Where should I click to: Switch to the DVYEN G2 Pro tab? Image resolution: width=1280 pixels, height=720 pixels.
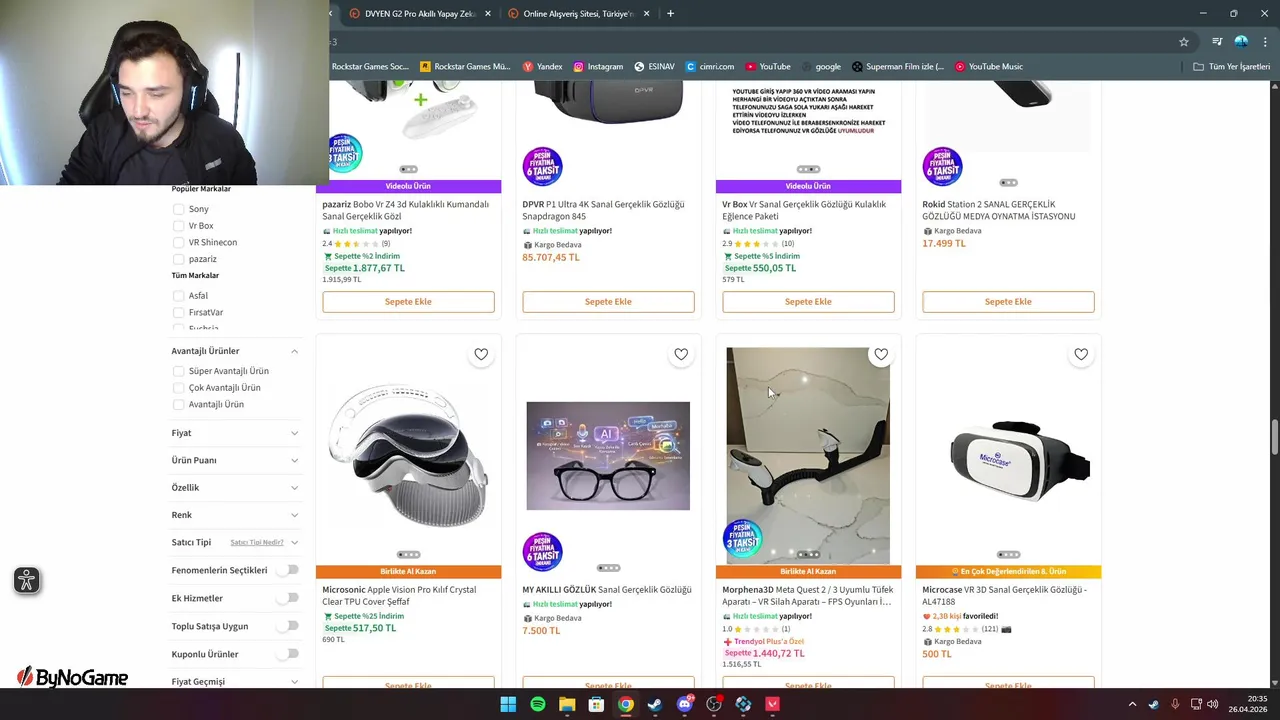pyautogui.click(x=414, y=14)
